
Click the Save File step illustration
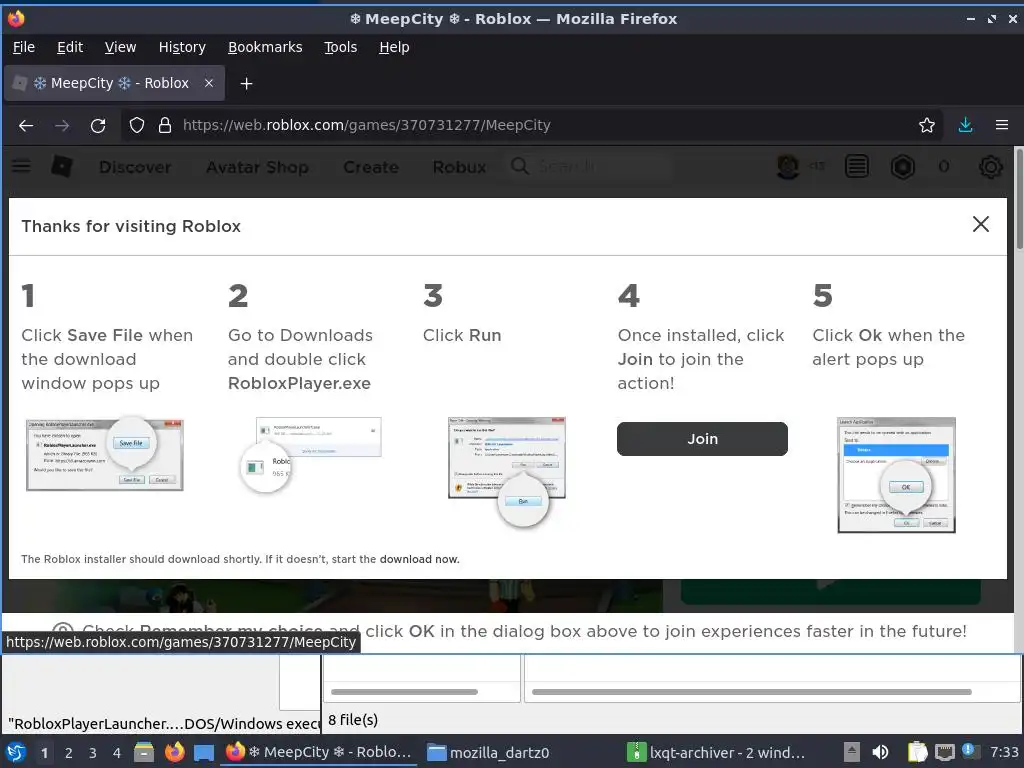pyautogui.click(x=104, y=455)
